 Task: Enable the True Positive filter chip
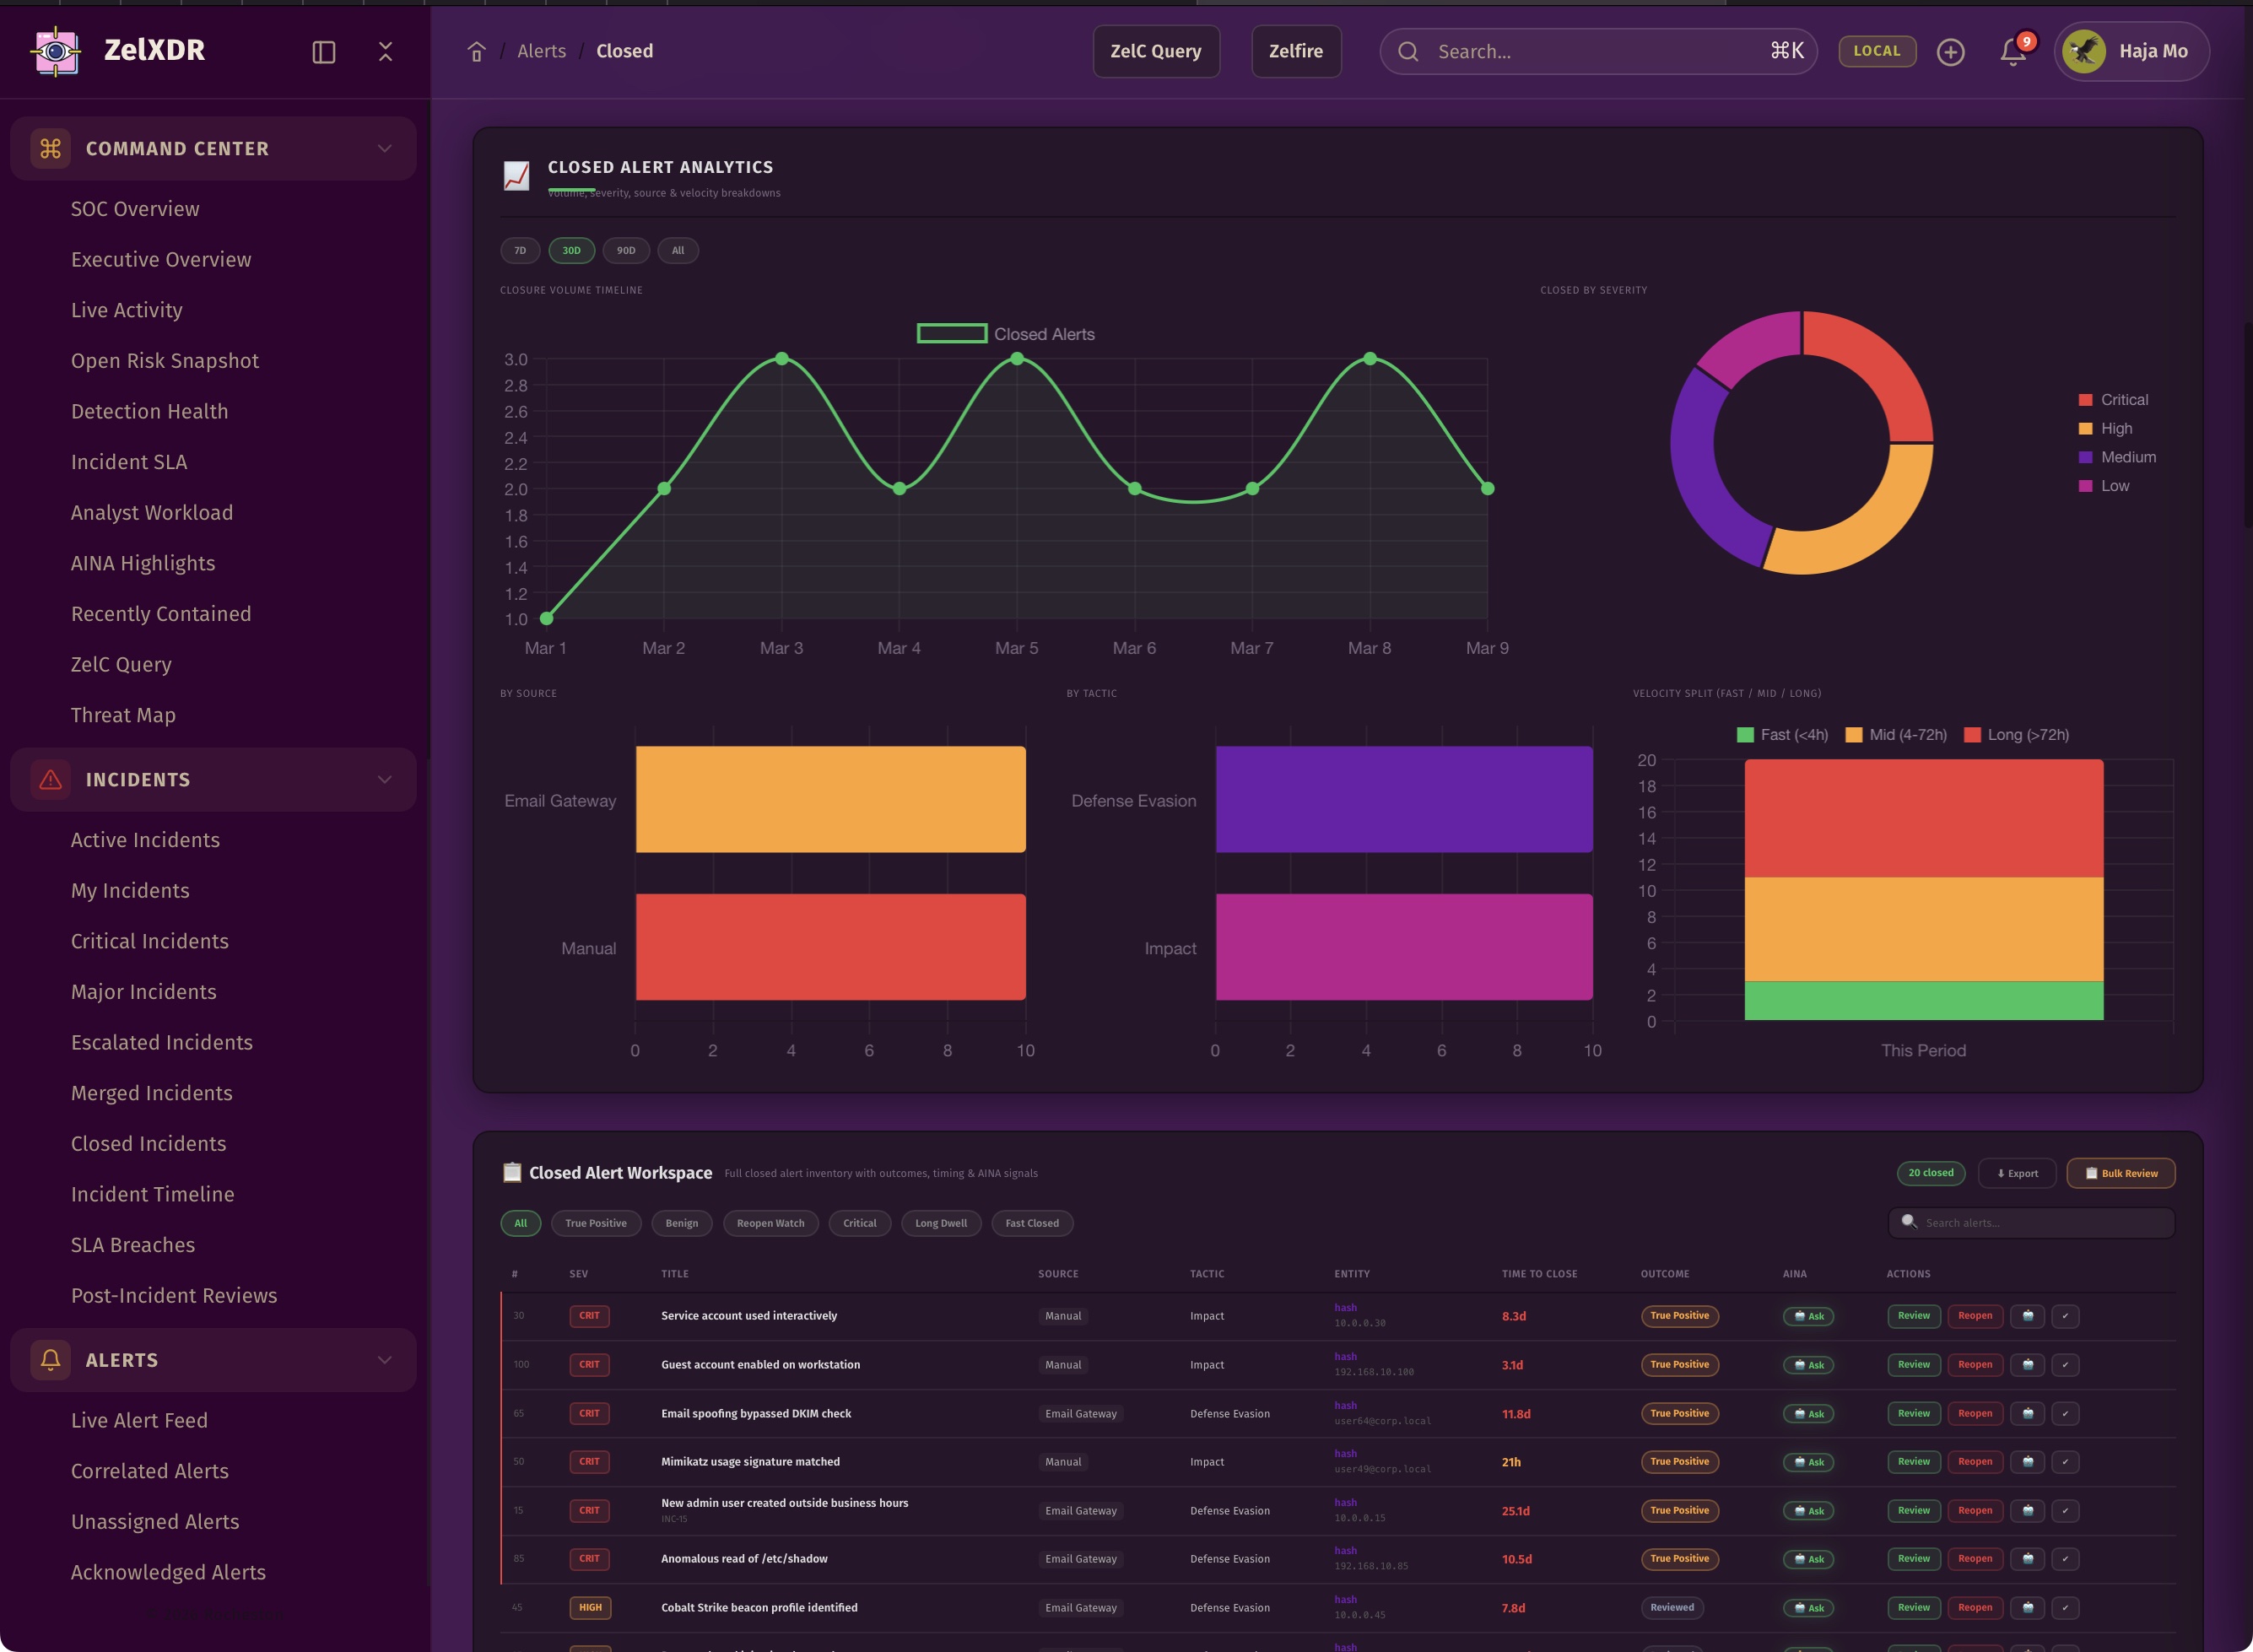pos(595,1223)
